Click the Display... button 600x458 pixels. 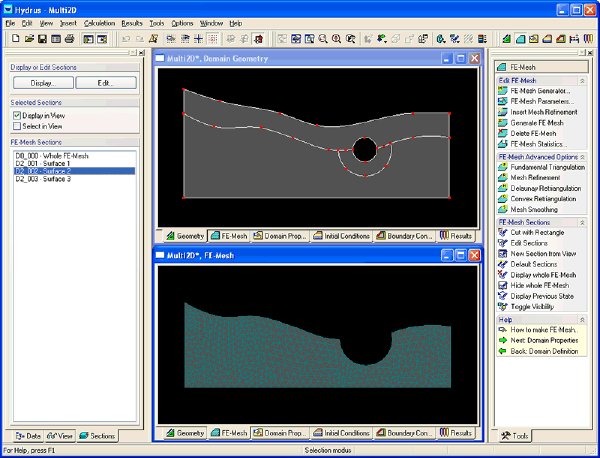[43, 83]
